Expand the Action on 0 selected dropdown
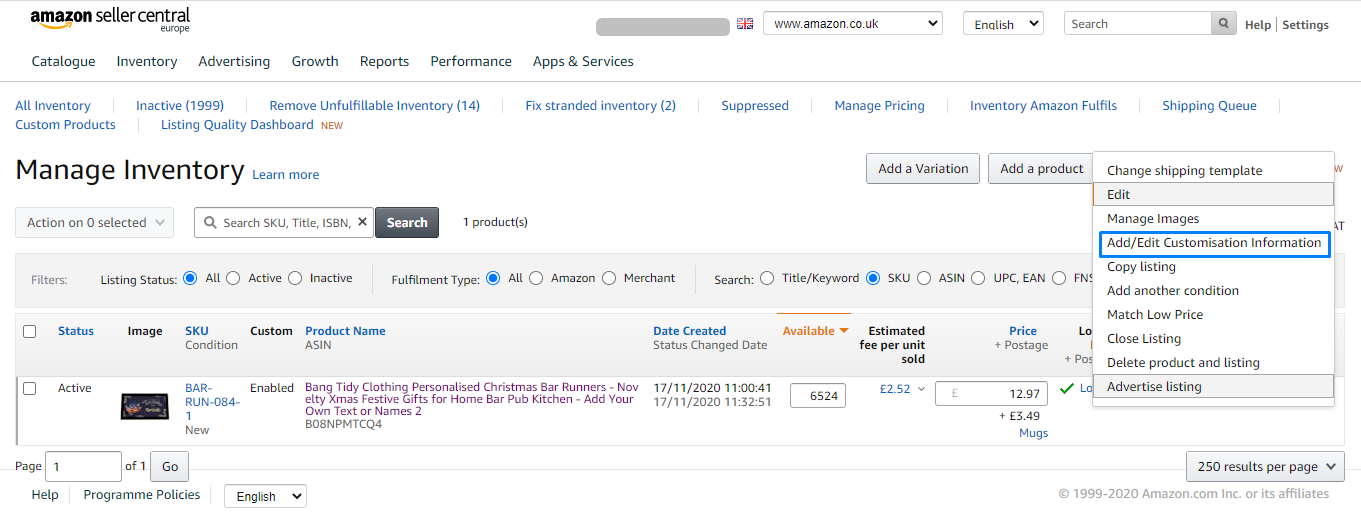 coord(95,223)
